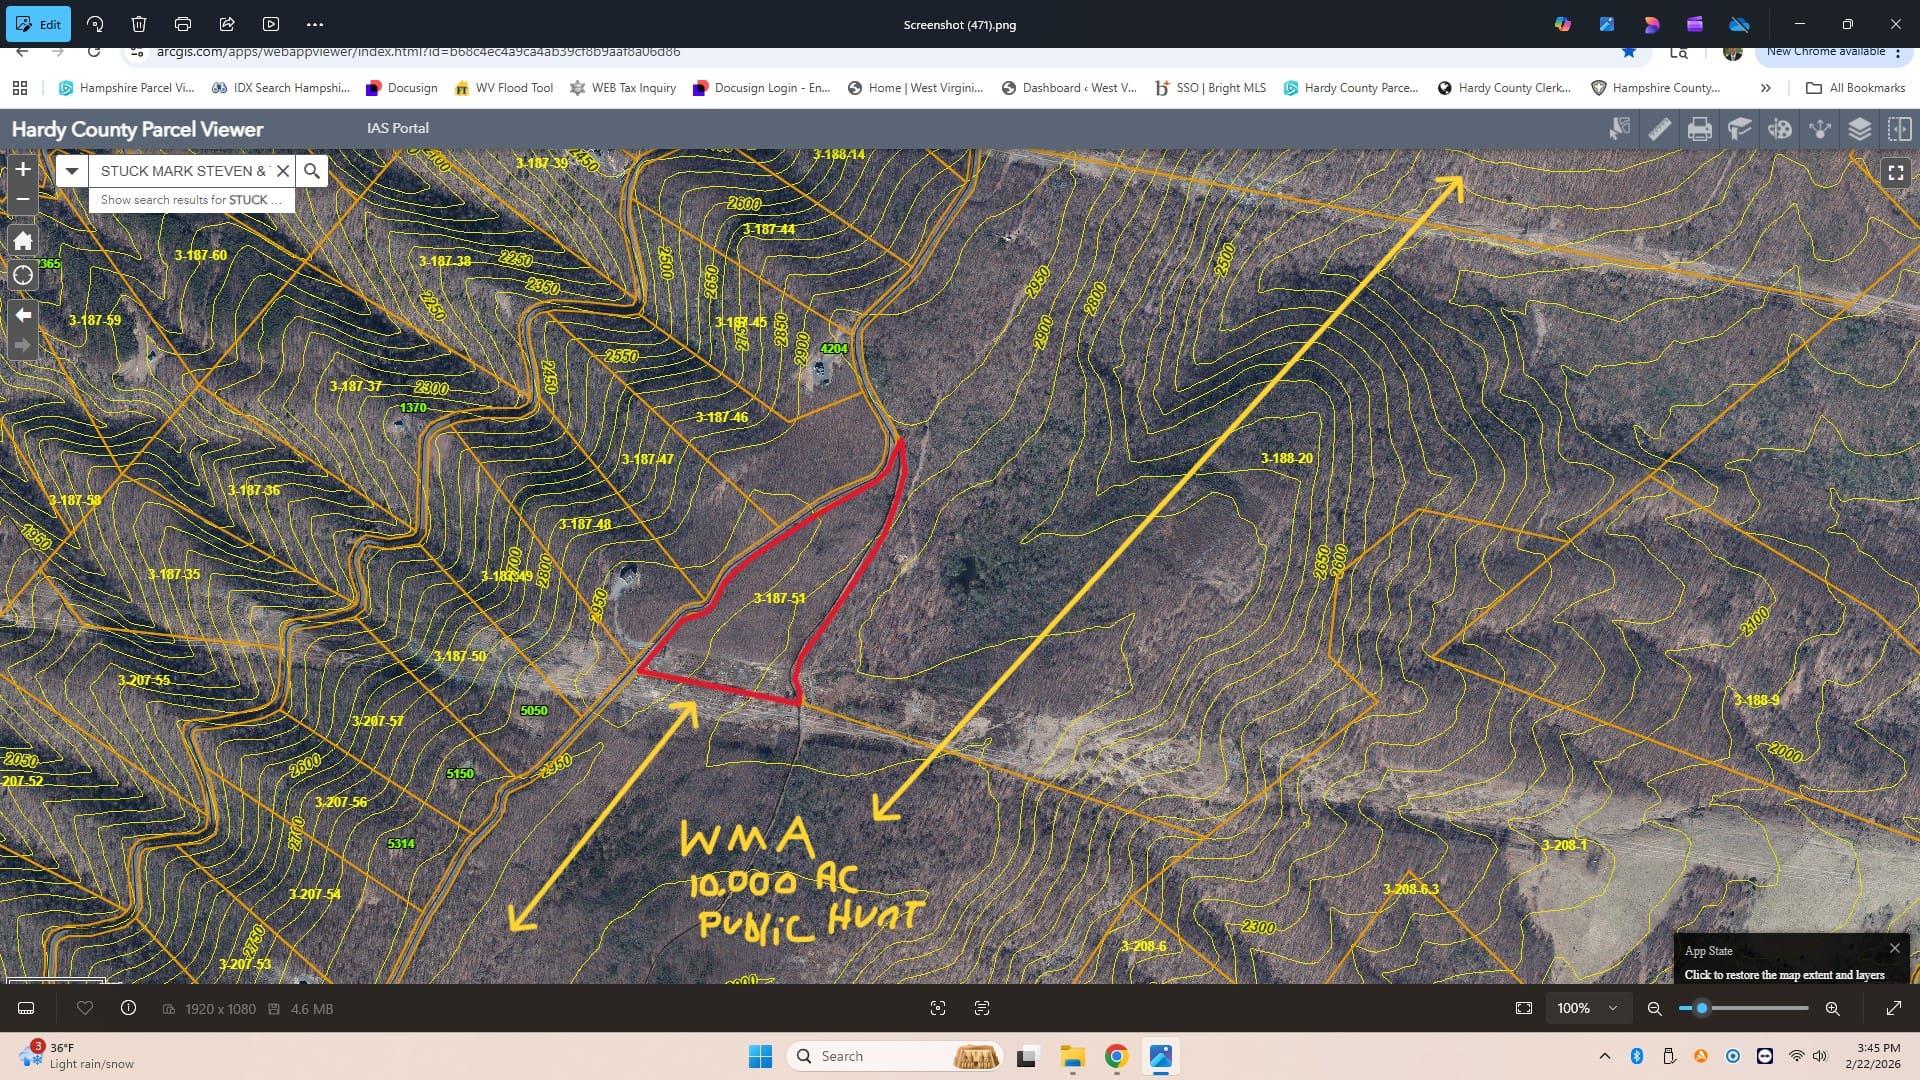1920x1080 pixels.
Task: Open the Share widget icon
Action: 1819,129
